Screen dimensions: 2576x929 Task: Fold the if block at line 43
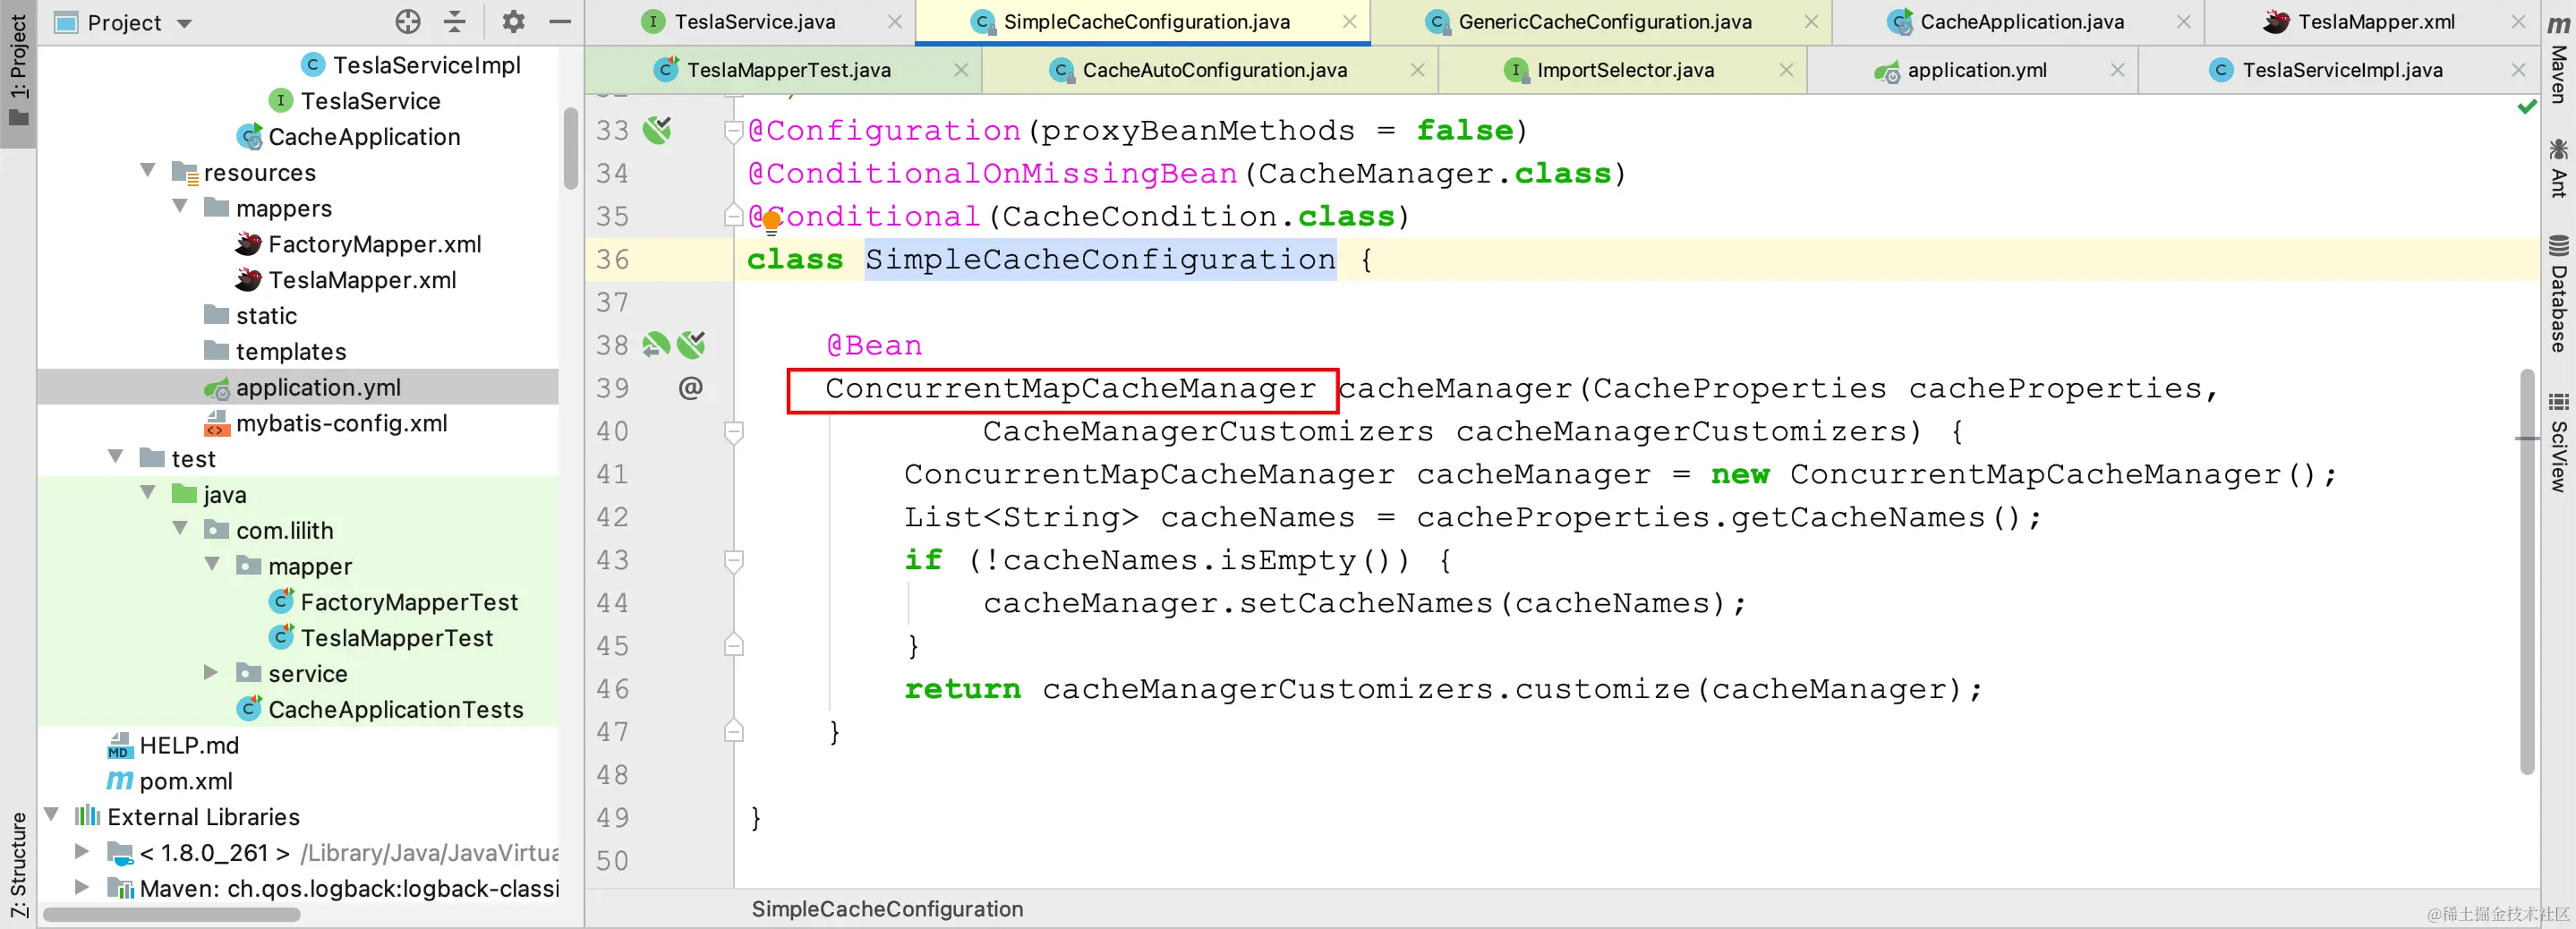coord(733,561)
